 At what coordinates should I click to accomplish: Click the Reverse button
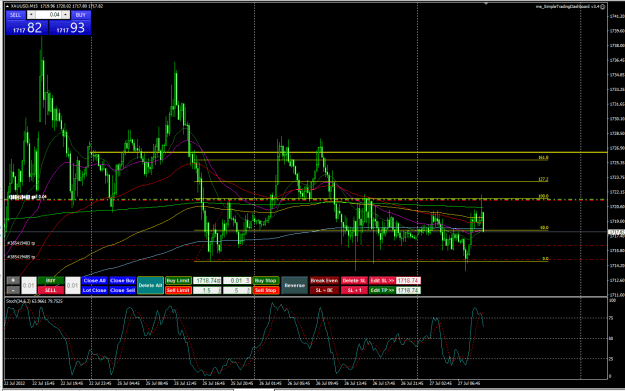(295, 285)
